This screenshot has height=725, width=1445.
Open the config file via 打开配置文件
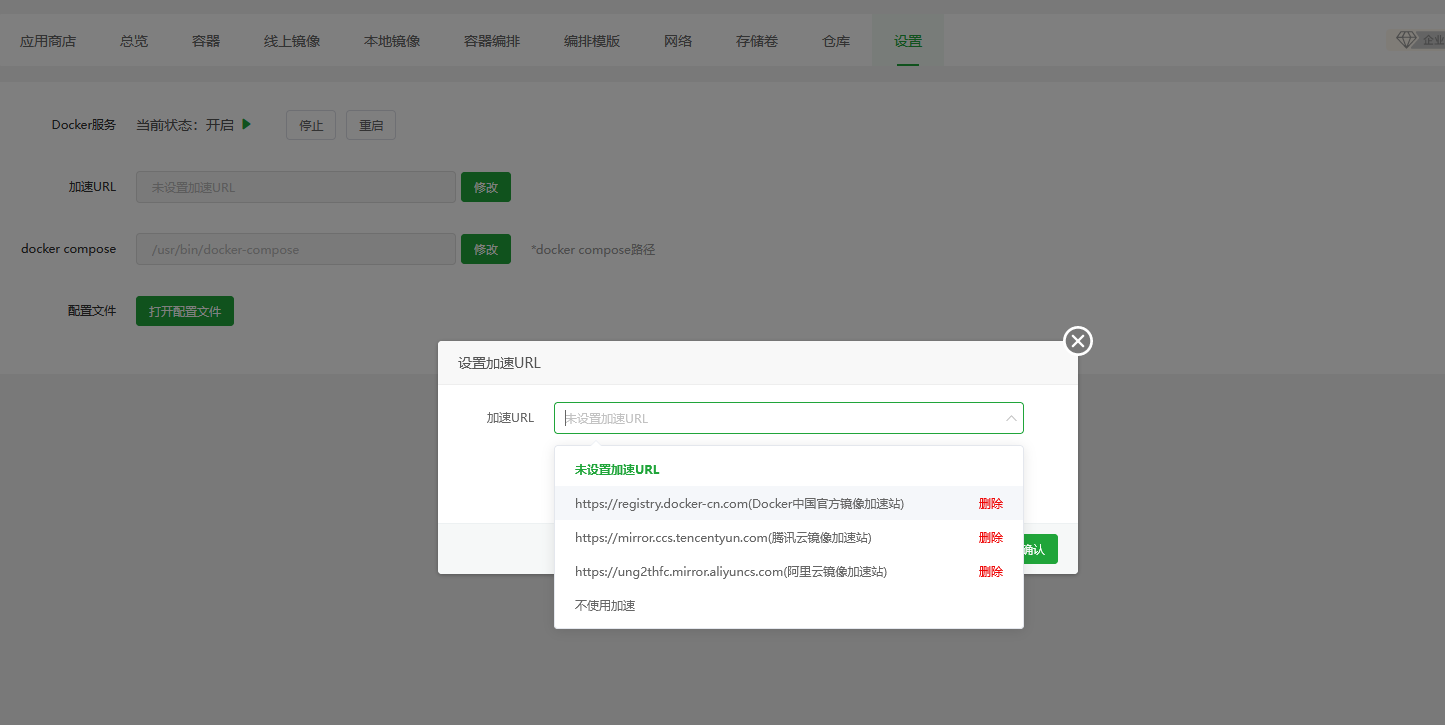[184, 310]
